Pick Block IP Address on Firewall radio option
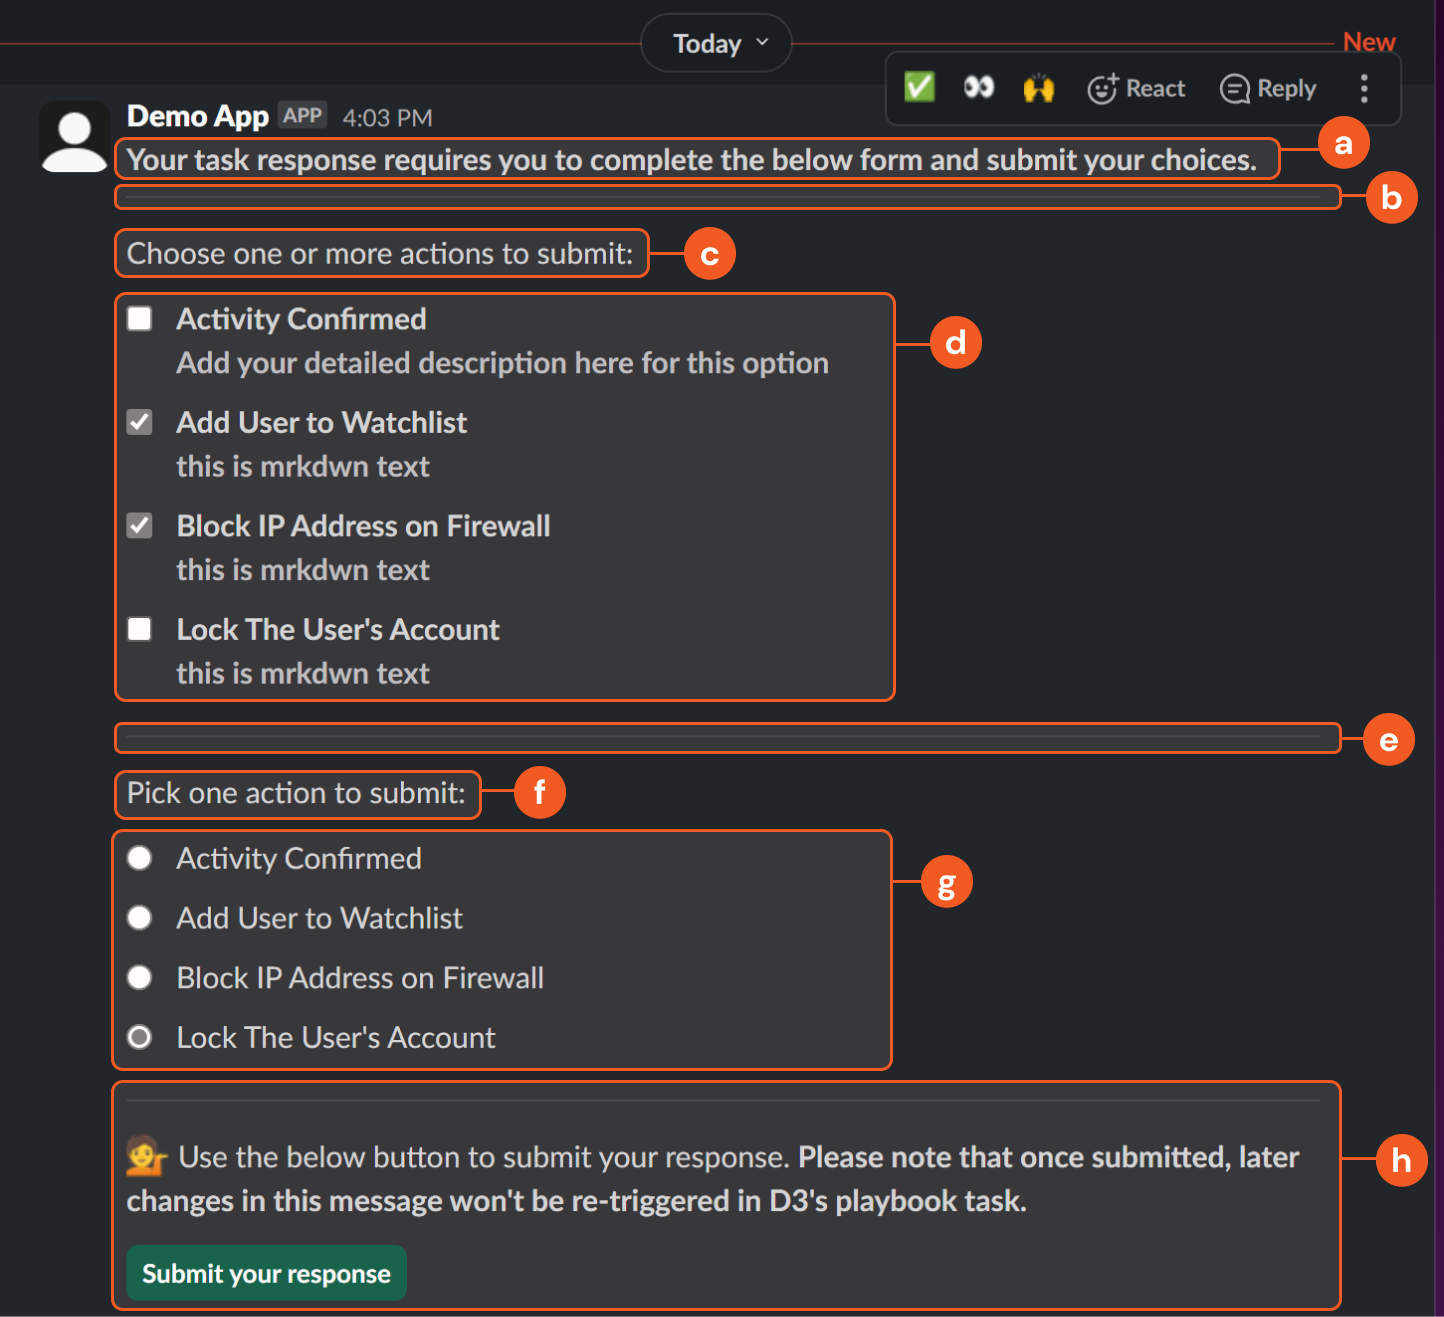 coord(140,978)
